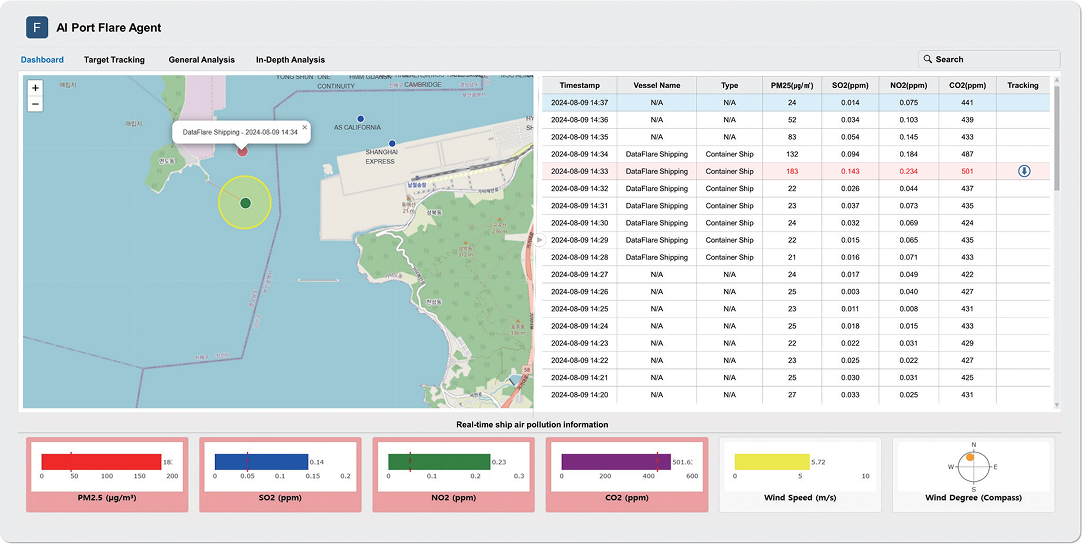
Task: Click the PM25 column header
Action: (792, 85)
